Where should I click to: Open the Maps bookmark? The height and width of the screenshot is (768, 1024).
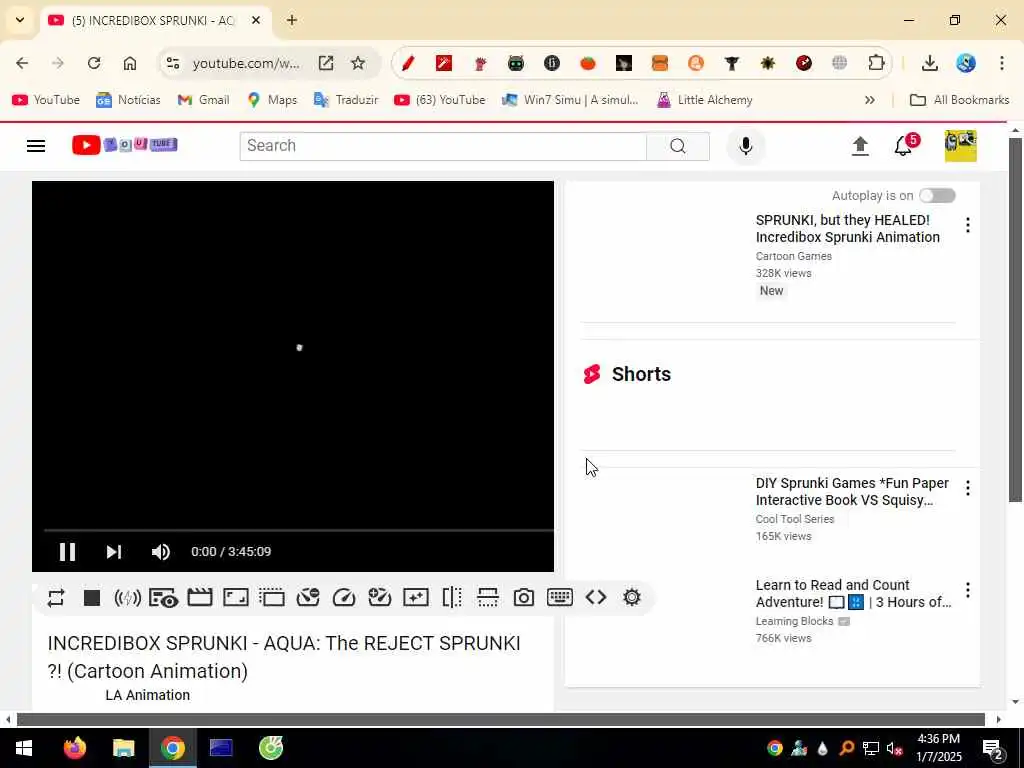coord(272,100)
